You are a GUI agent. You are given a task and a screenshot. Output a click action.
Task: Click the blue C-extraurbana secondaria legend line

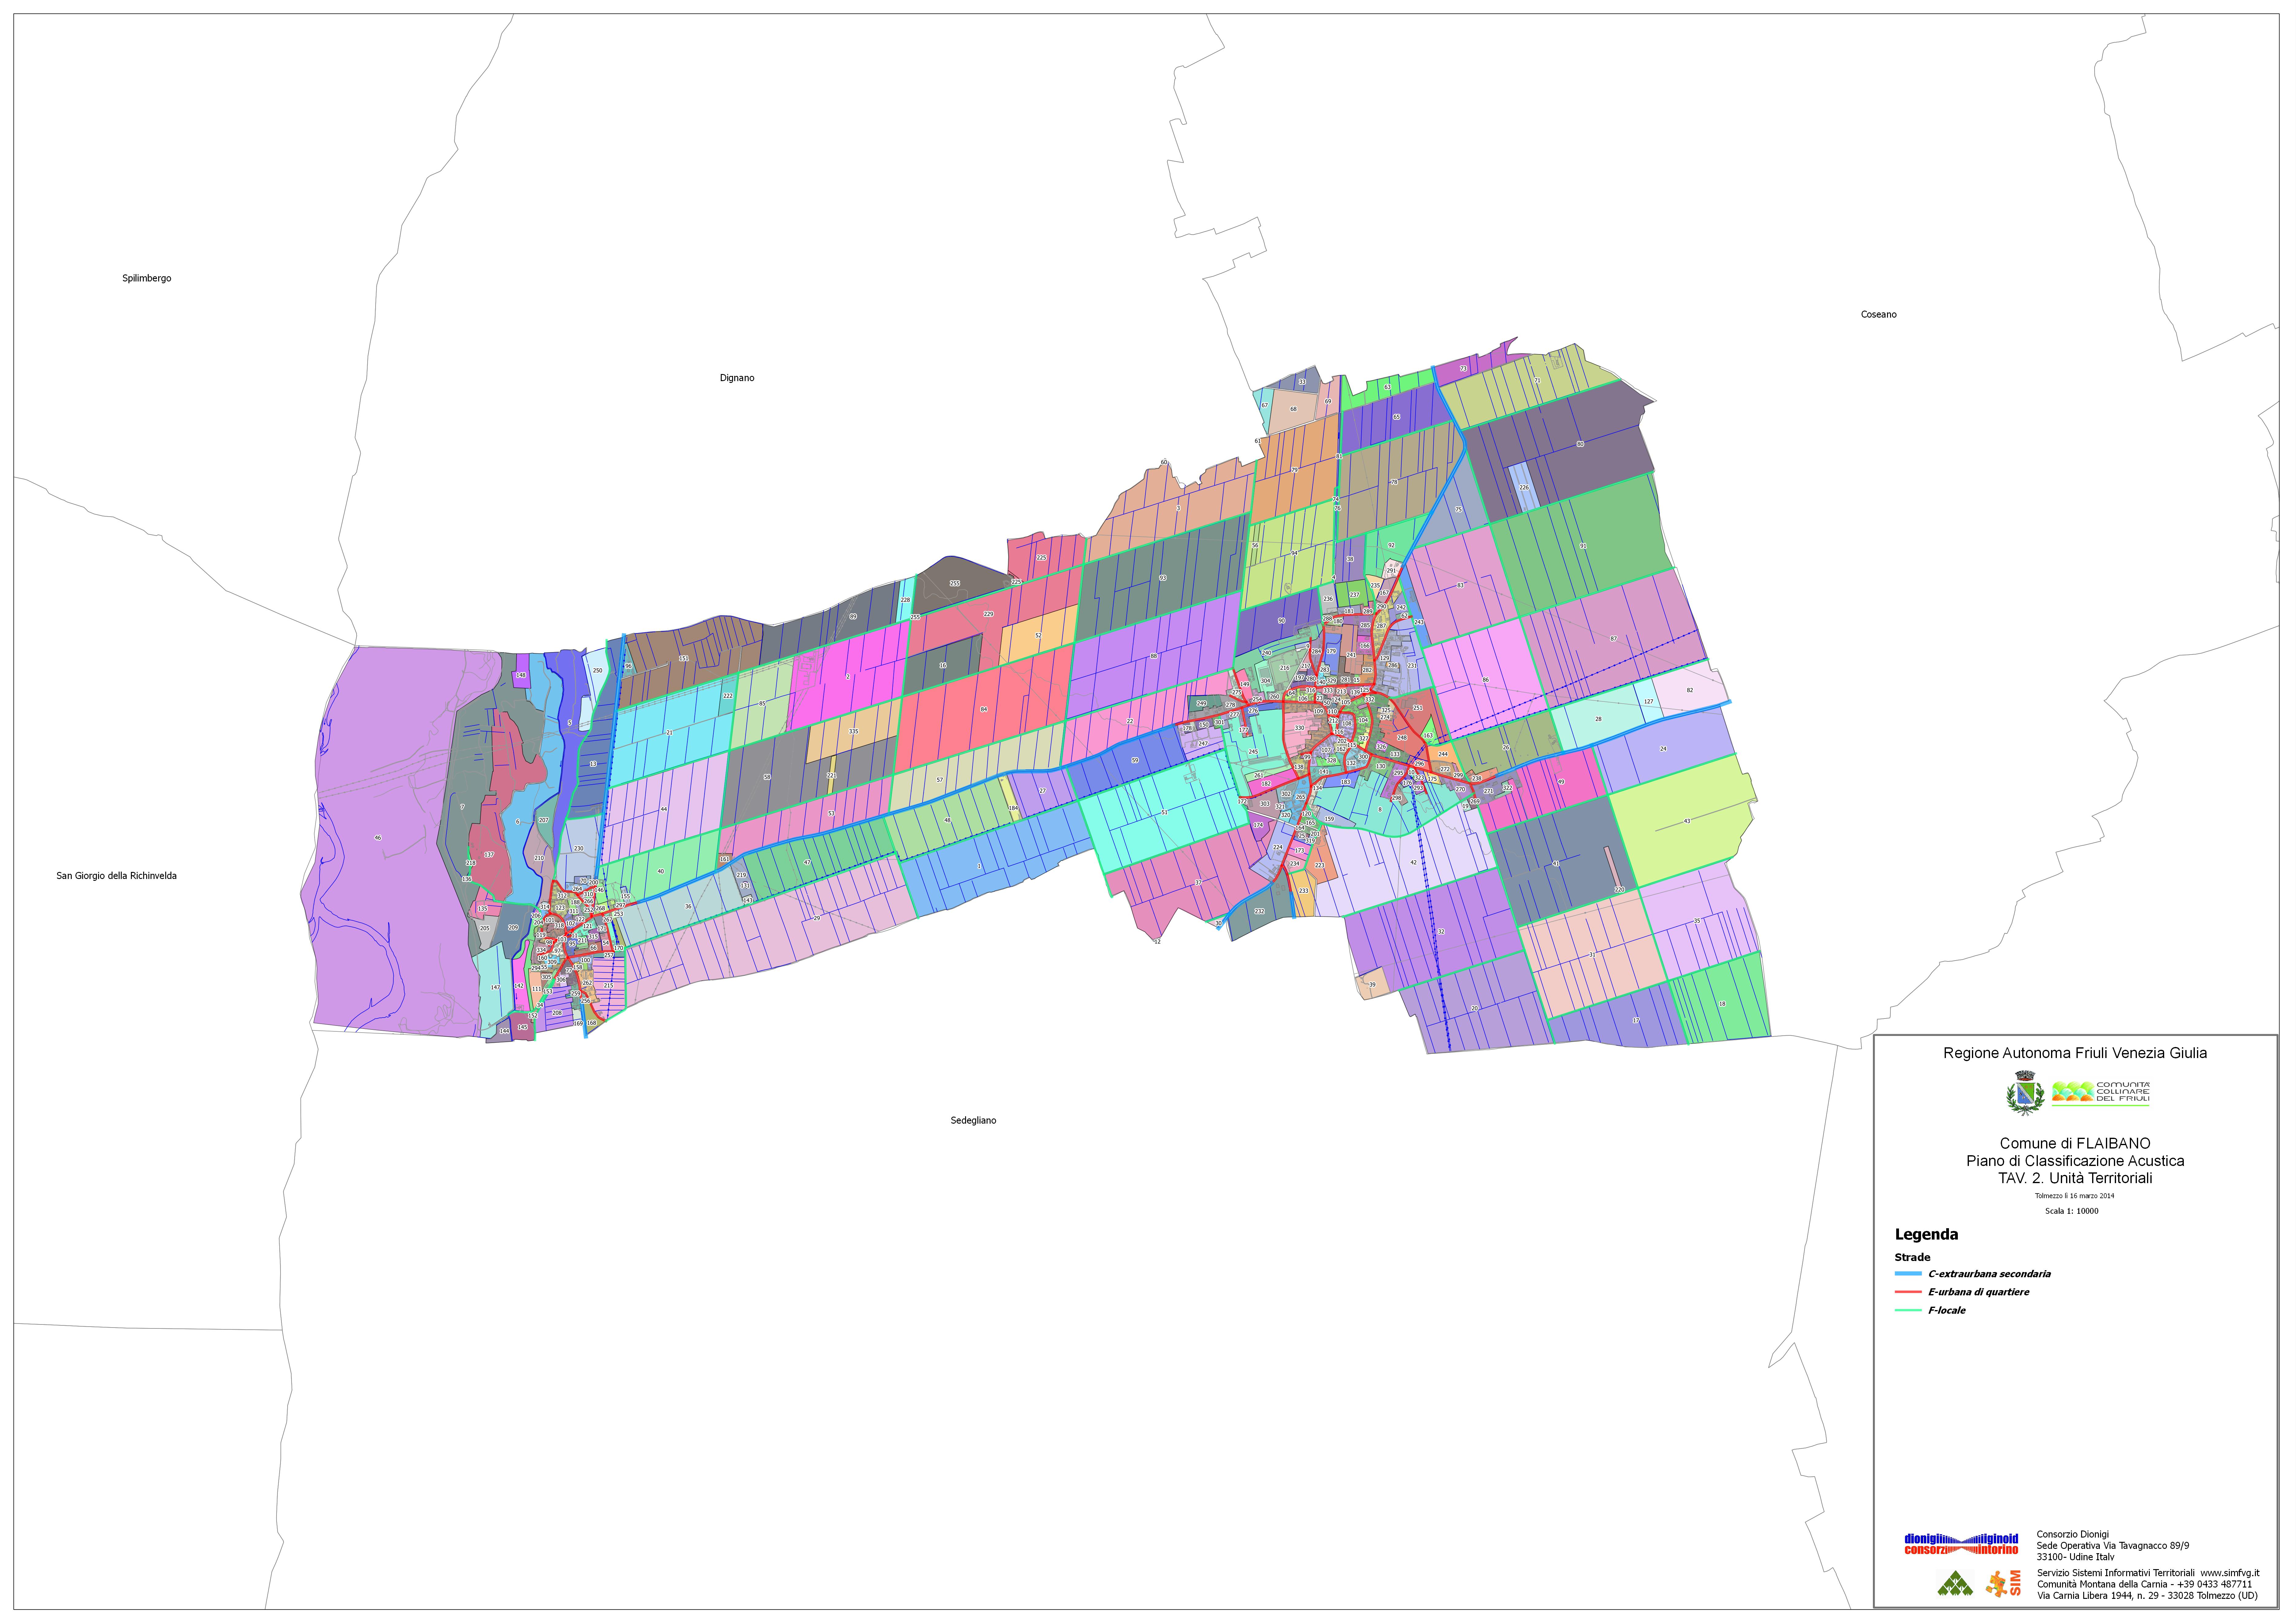point(1908,1274)
